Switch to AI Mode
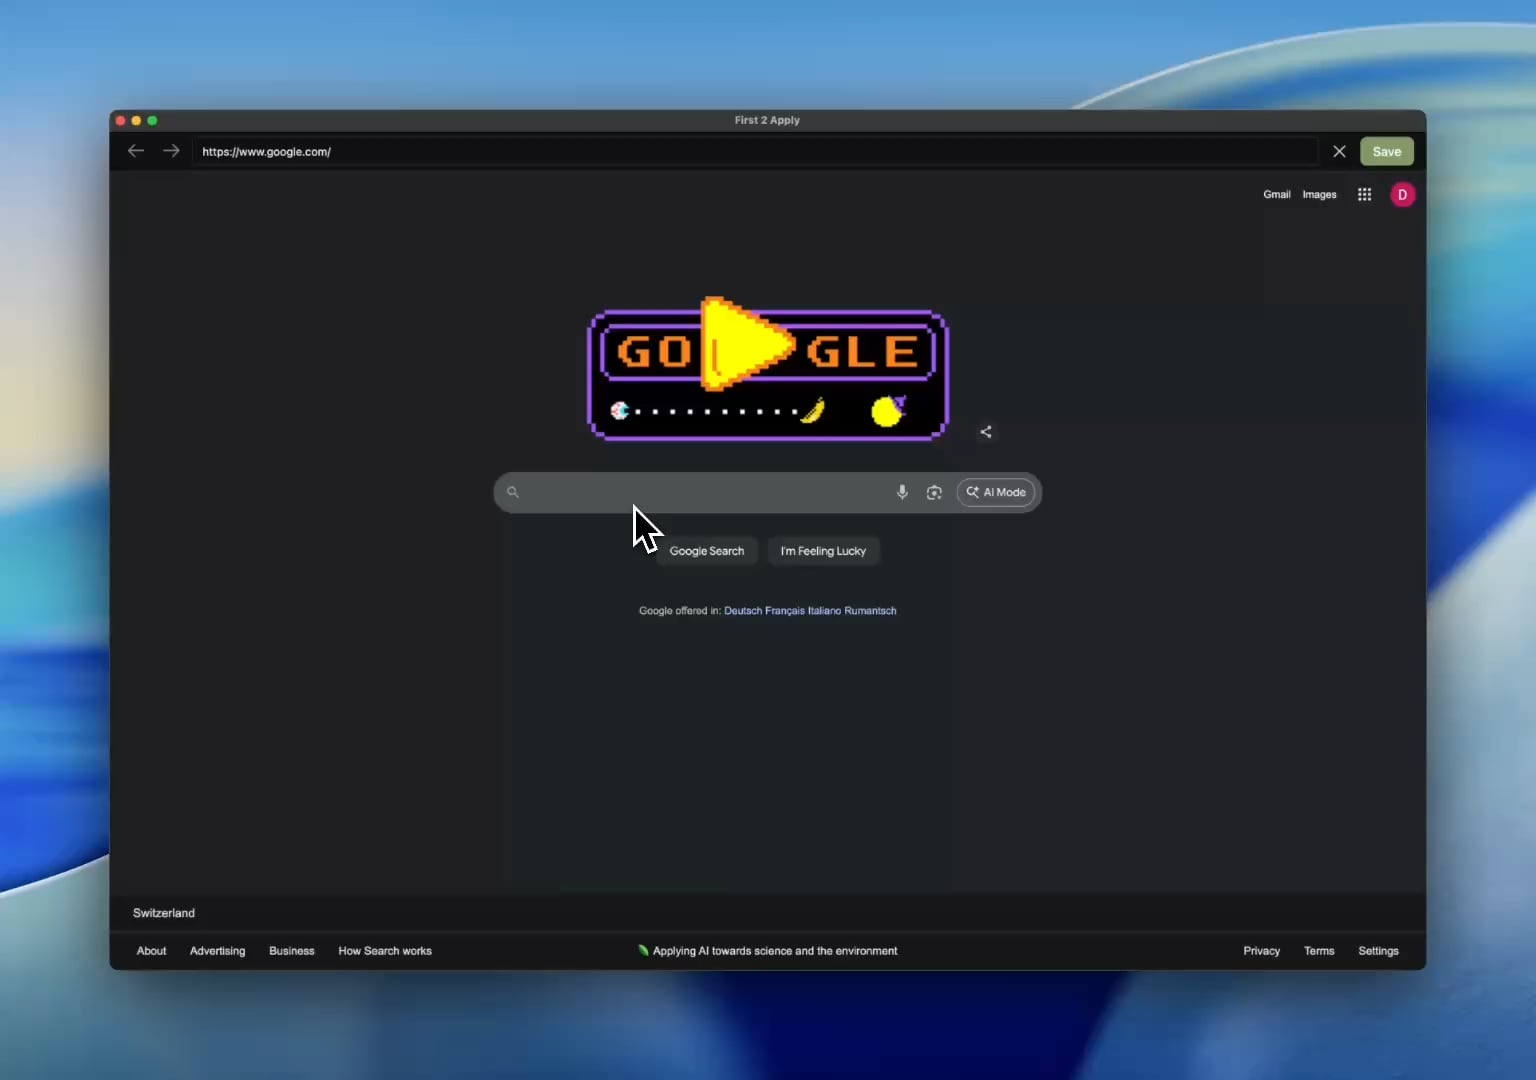Viewport: 1536px width, 1080px height. 996,492
